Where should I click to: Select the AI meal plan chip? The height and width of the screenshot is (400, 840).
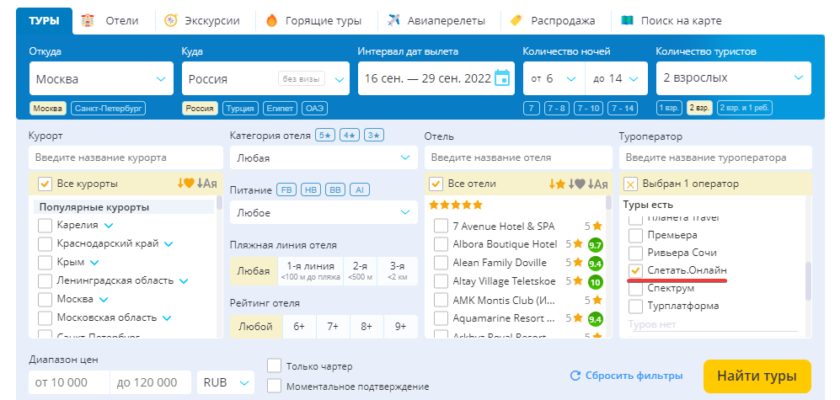pyautogui.click(x=360, y=190)
